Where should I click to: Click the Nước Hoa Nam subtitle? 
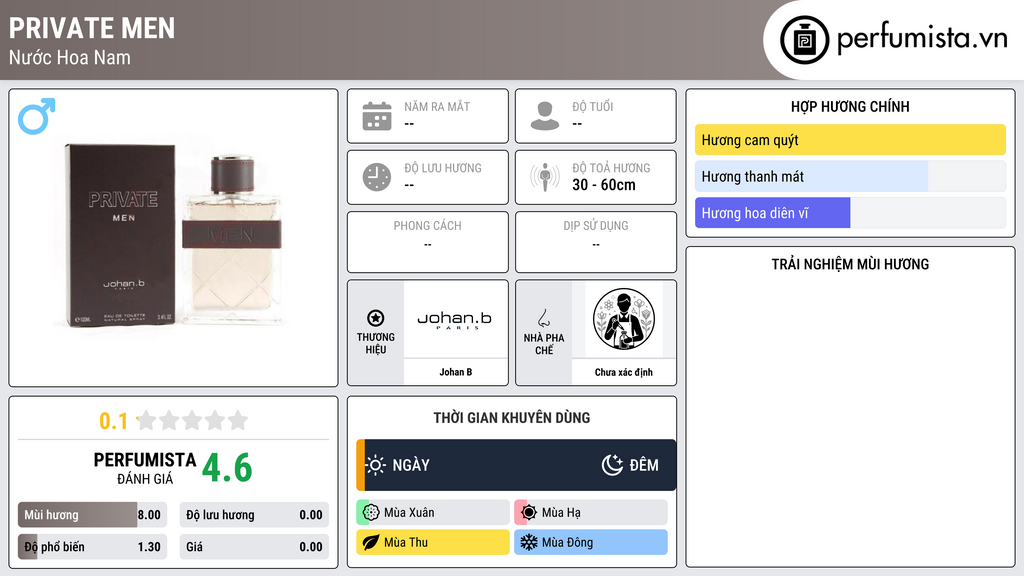(x=70, y=57)
